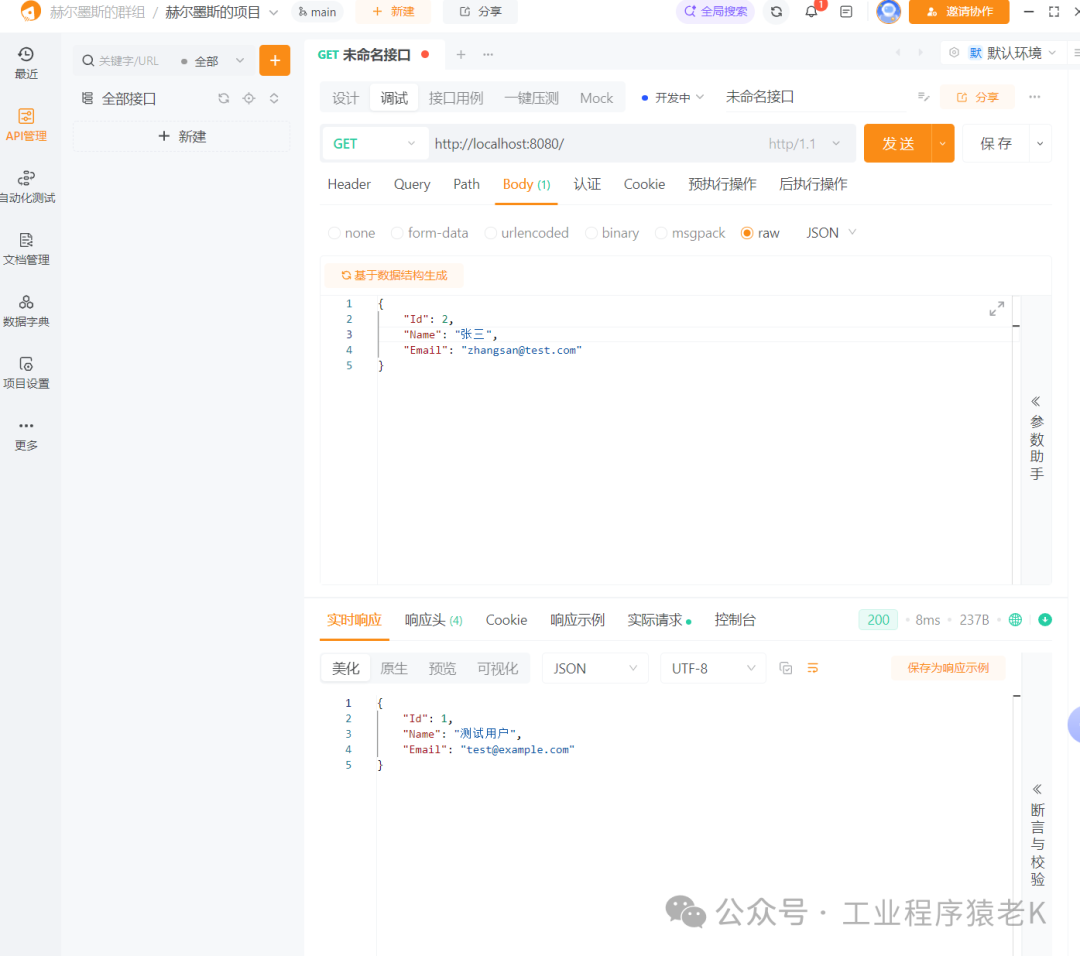Viewport: 1080px width, 956px height.
Task: Switch to the Header tab
Action: point(349,184)
